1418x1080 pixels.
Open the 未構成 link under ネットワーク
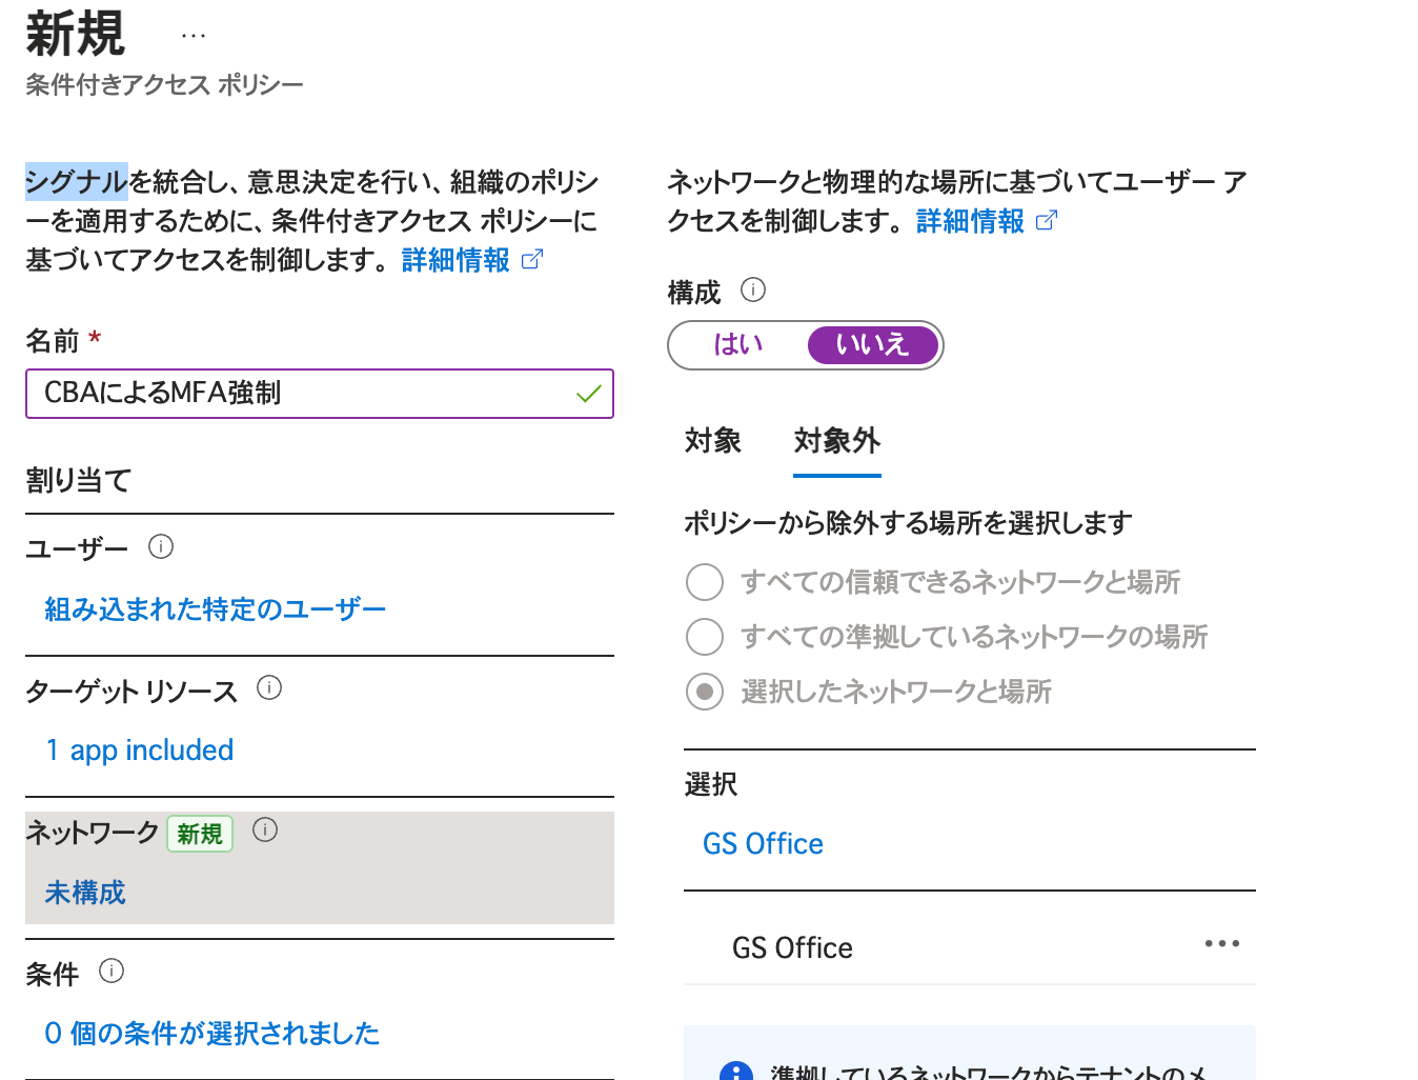84,893
